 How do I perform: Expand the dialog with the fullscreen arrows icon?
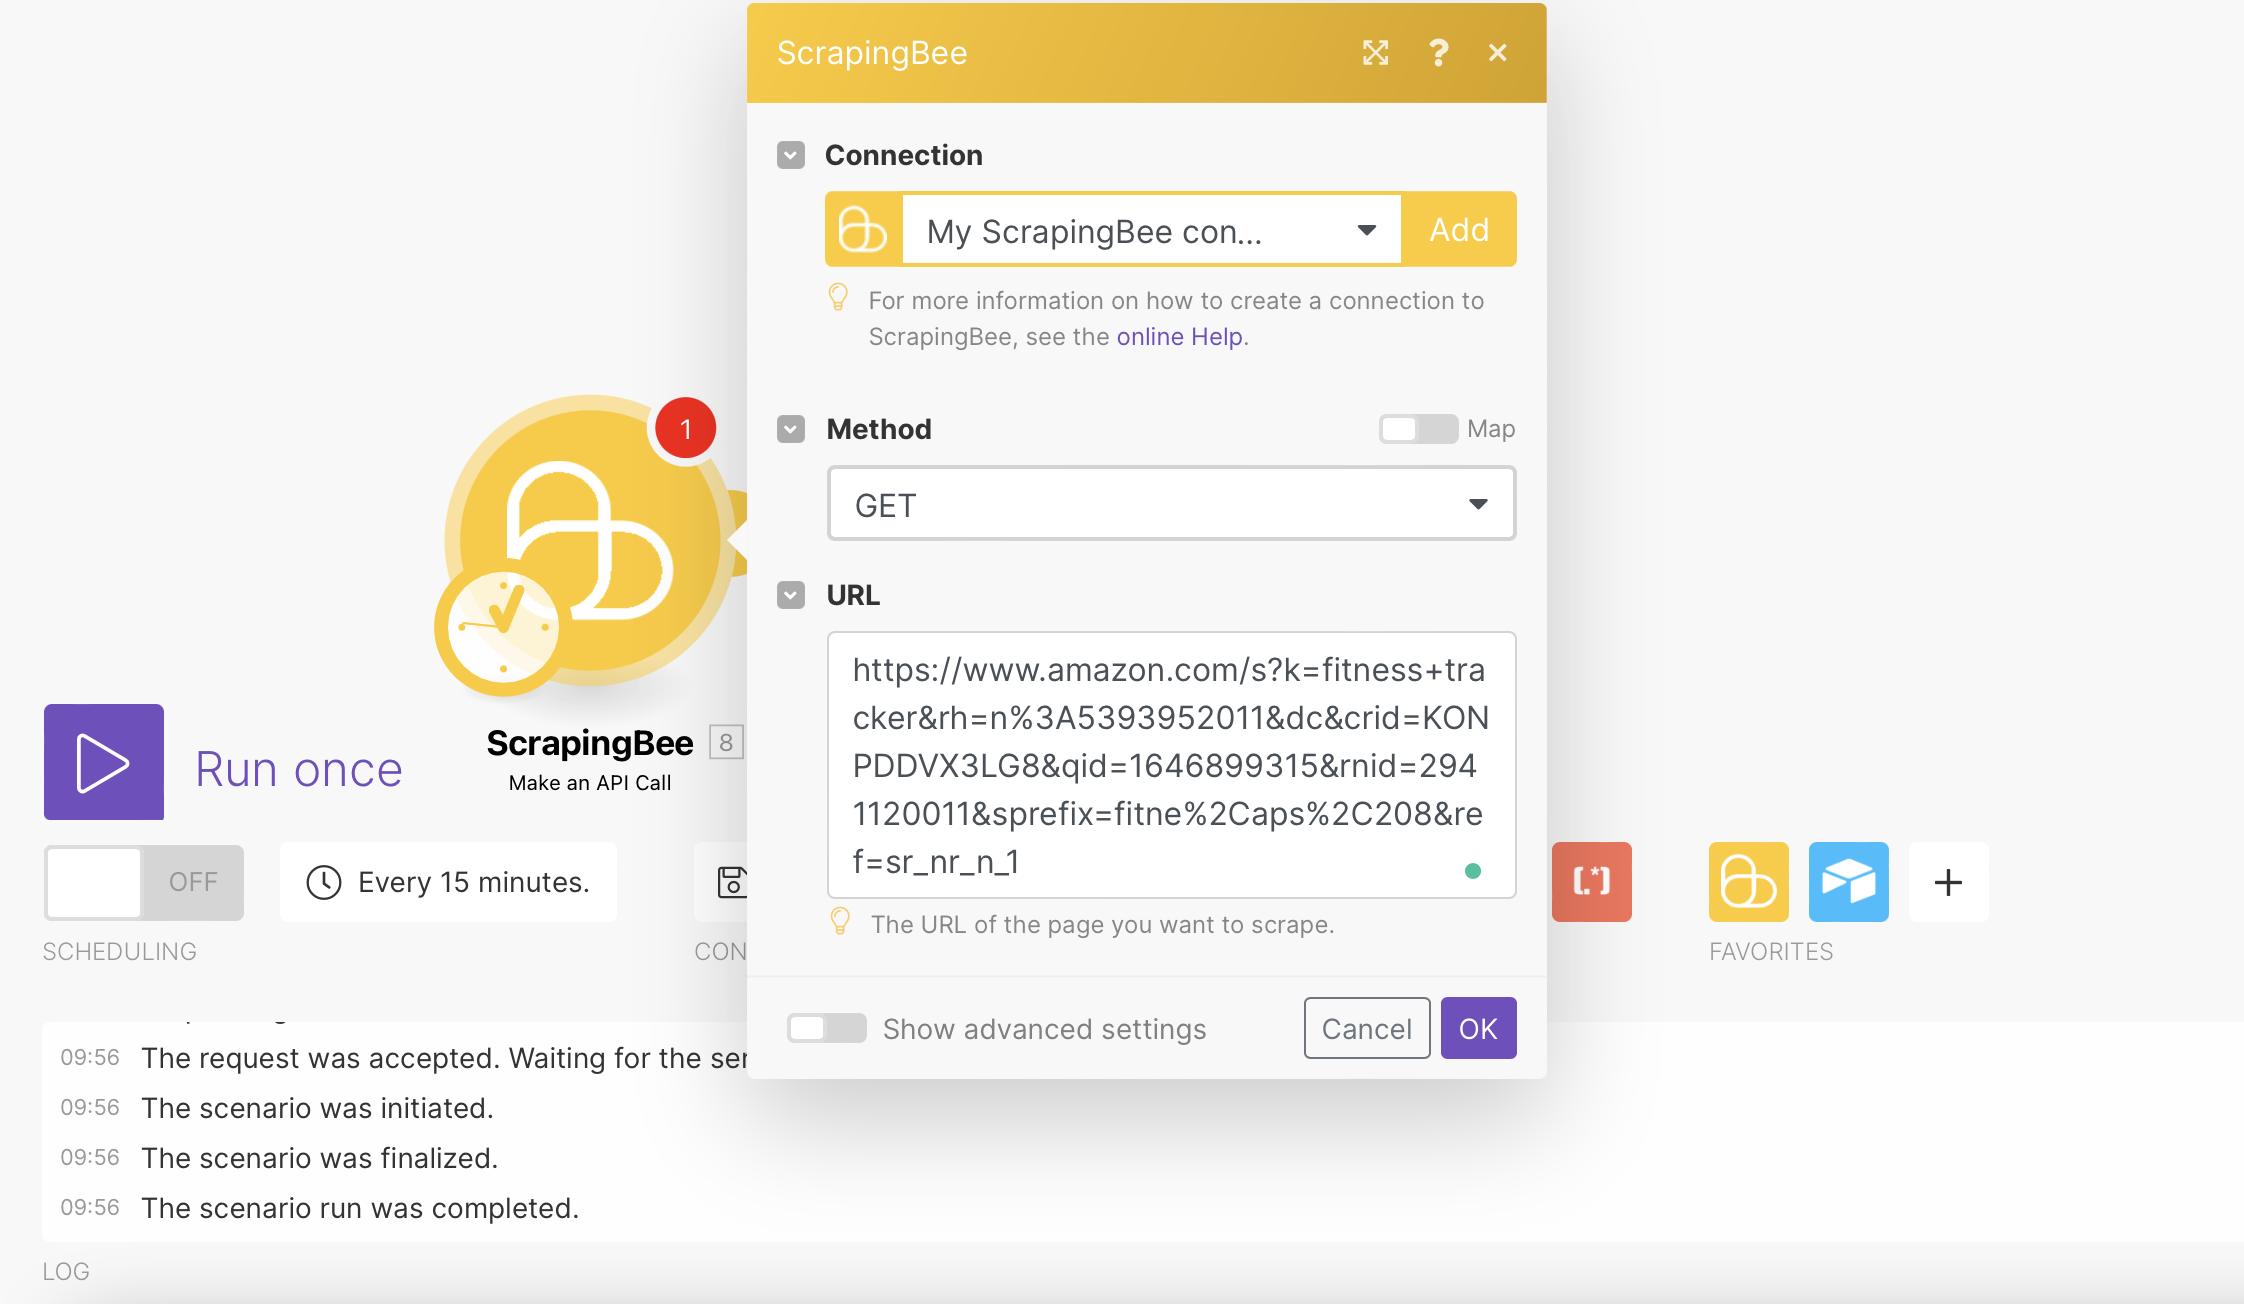click(x=1376, y=53)
